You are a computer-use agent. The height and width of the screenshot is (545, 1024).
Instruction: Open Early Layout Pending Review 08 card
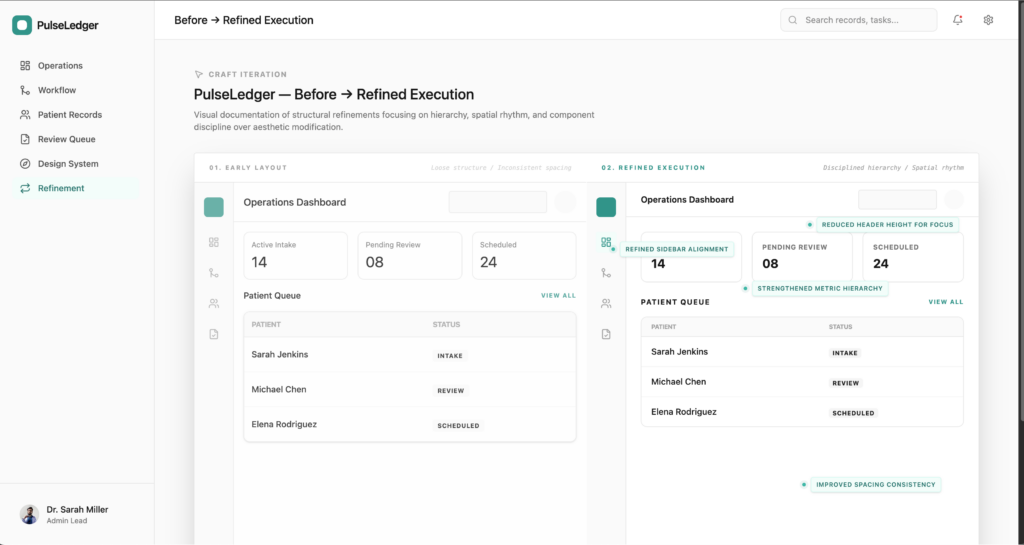click(x=409, y=255)
